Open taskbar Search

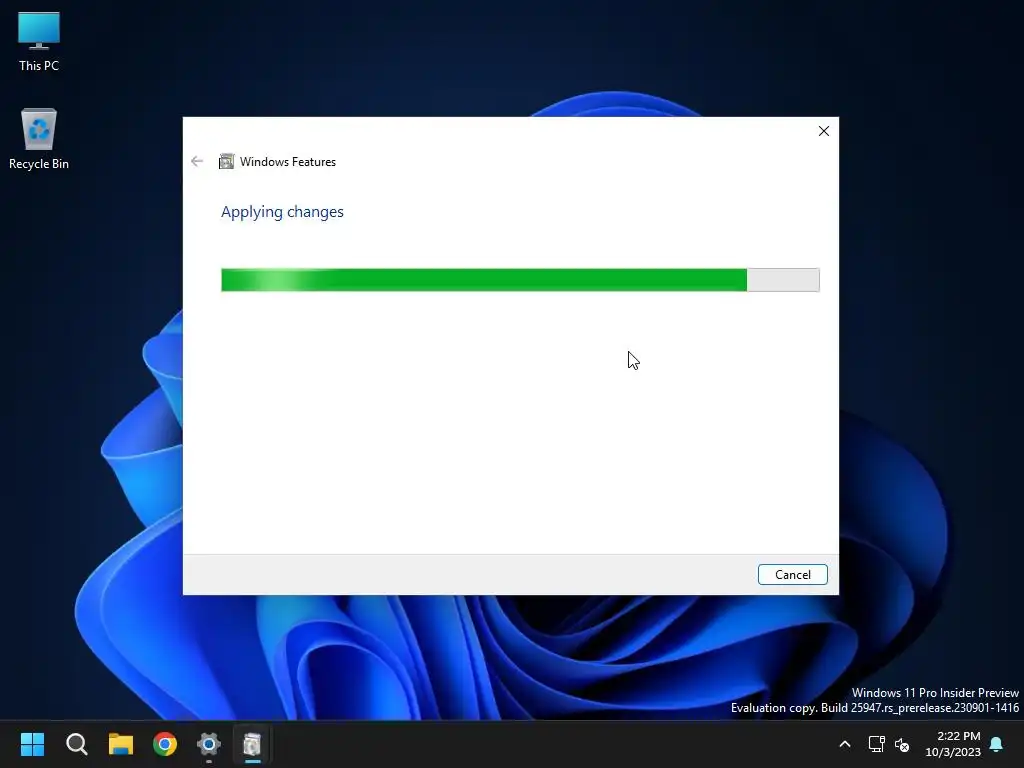click(76, 744)
